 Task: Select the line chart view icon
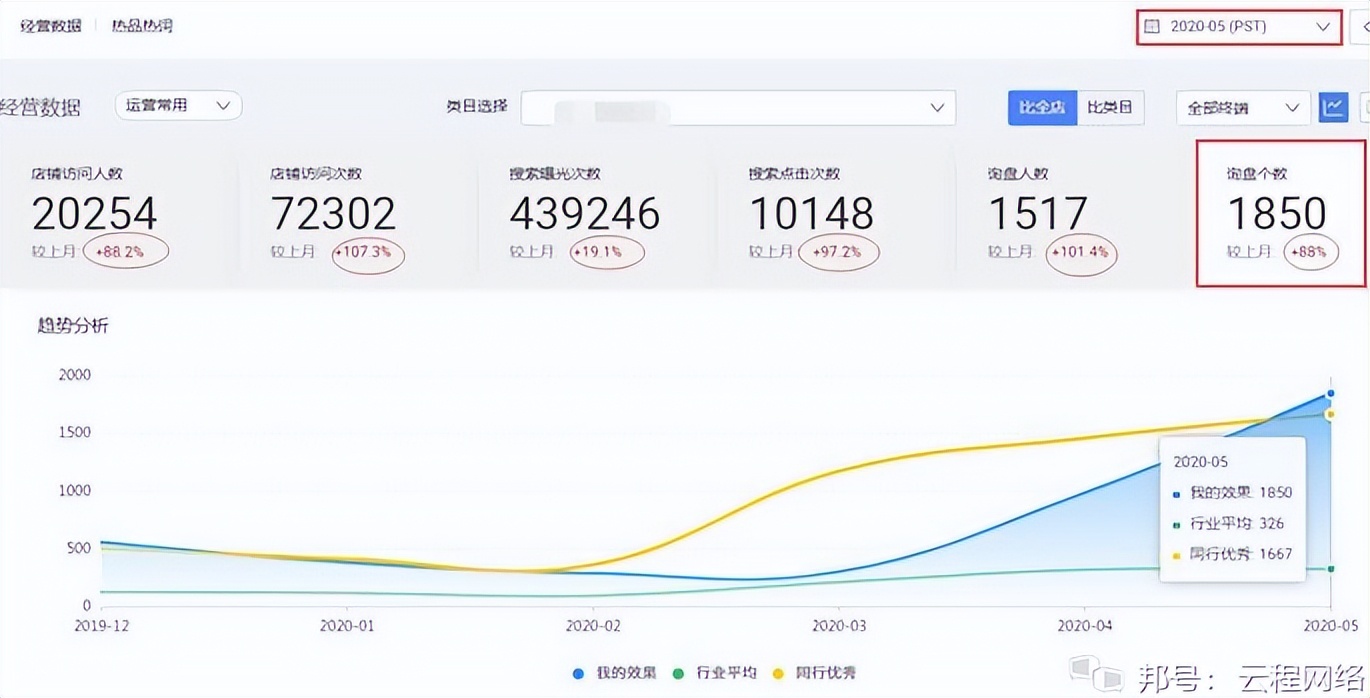point(1333,107)
